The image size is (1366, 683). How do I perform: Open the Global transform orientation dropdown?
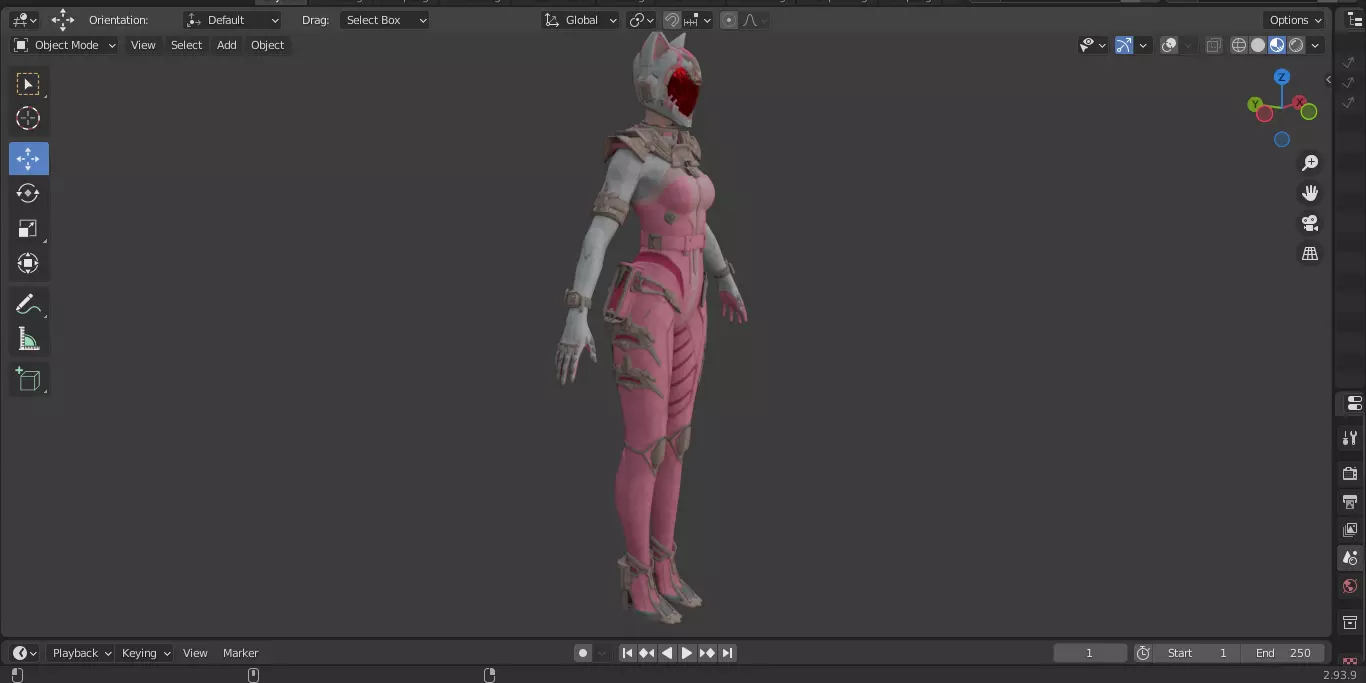coord(581,20)
